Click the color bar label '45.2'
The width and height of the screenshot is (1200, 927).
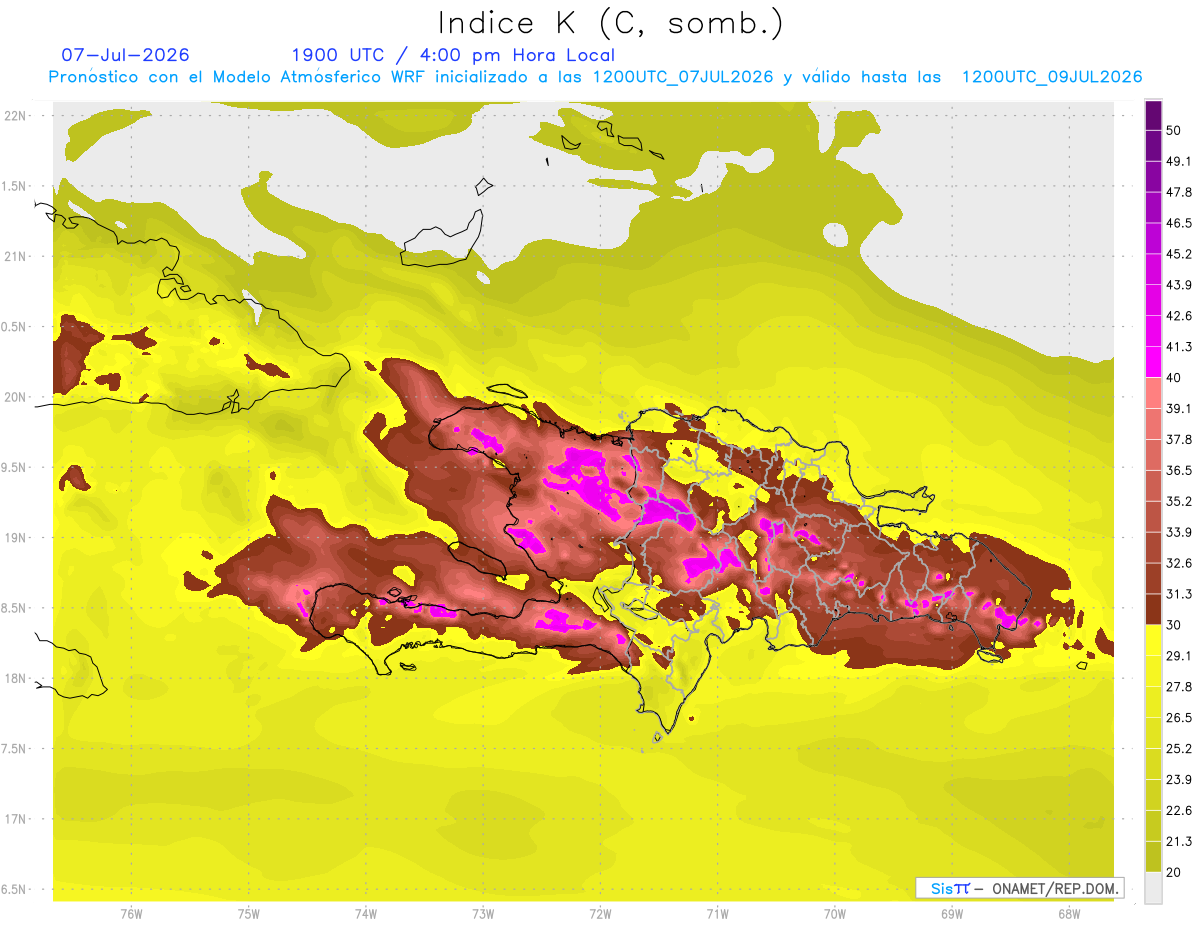(x=1179, y=254)
